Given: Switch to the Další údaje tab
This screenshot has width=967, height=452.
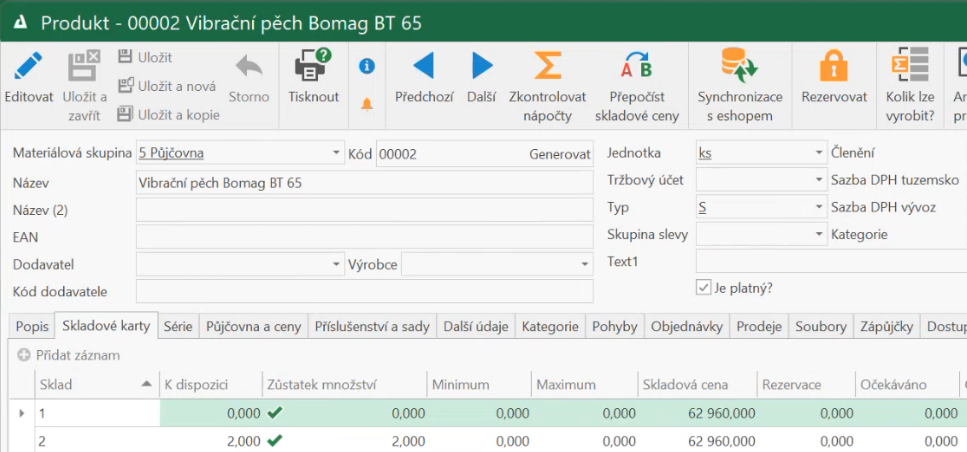Looking at the screenshot, I should click(475, 327).
